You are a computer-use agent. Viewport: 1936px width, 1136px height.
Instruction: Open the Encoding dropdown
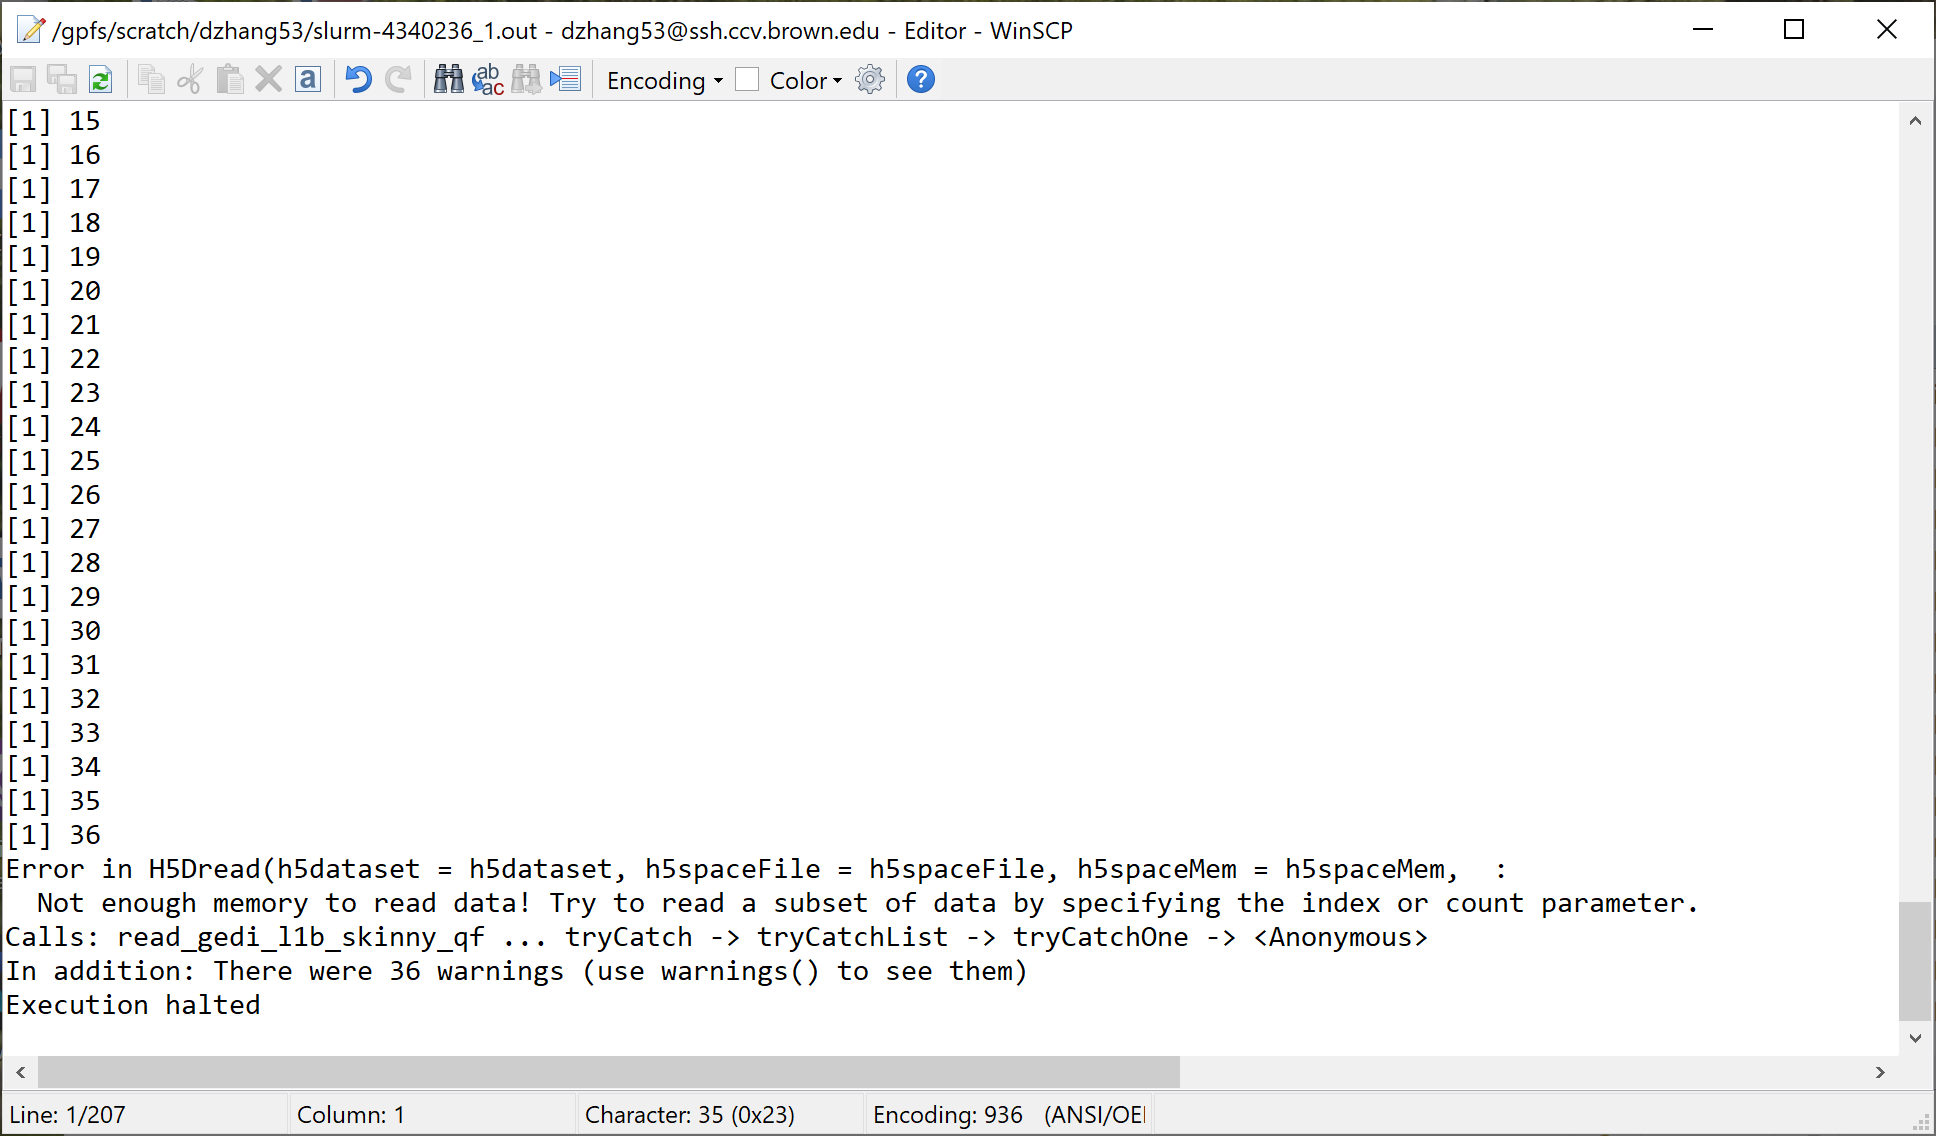663,80
